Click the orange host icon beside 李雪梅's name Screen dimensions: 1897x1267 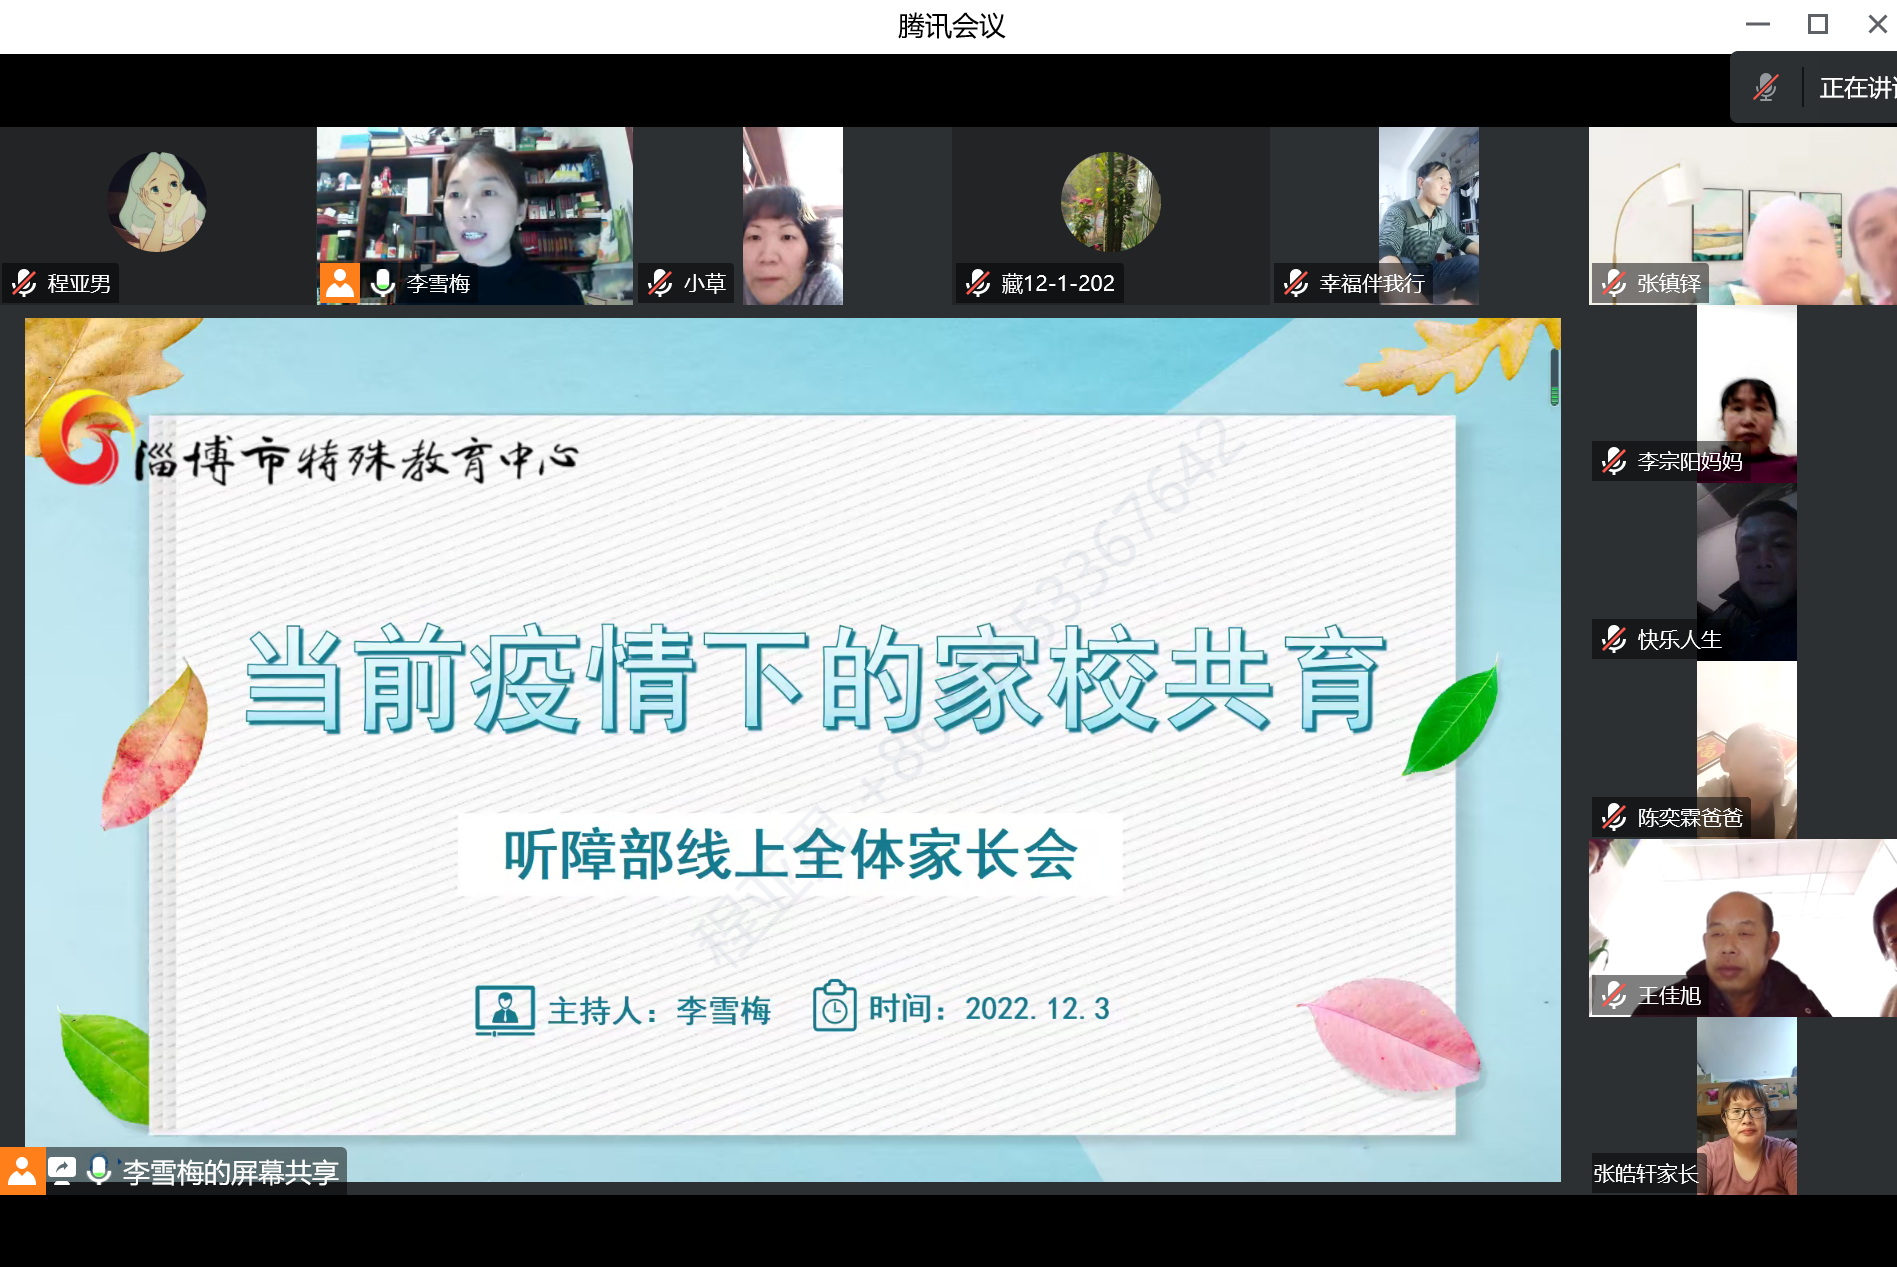pos(339,283)
